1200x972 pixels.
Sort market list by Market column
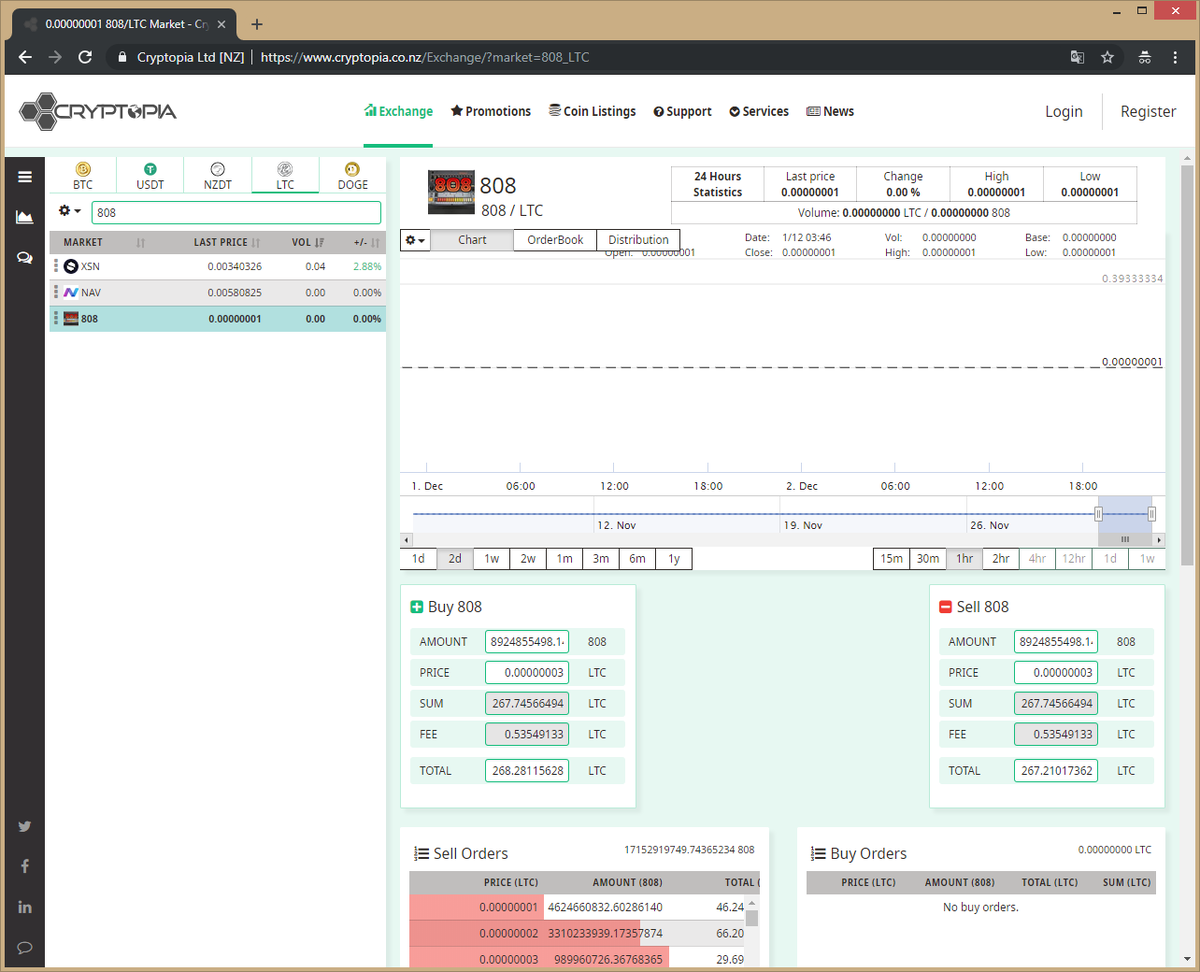pyautogui.click(x=105, y=242)
